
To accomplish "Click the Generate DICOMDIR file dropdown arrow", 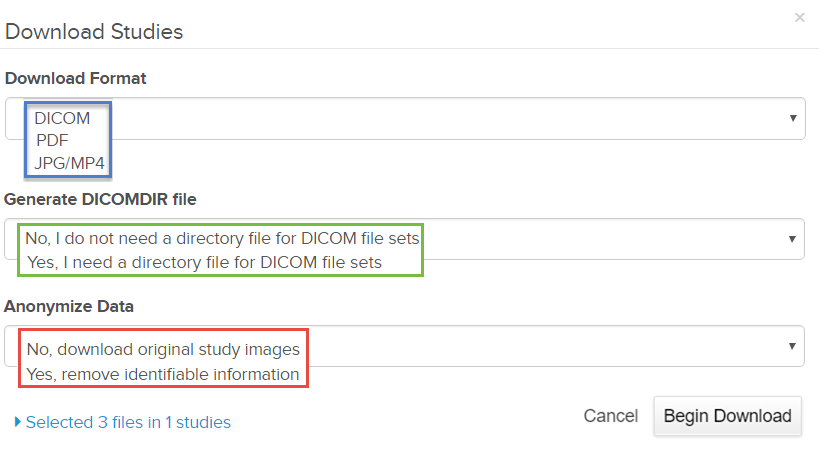I will click(x=792, y=239).
